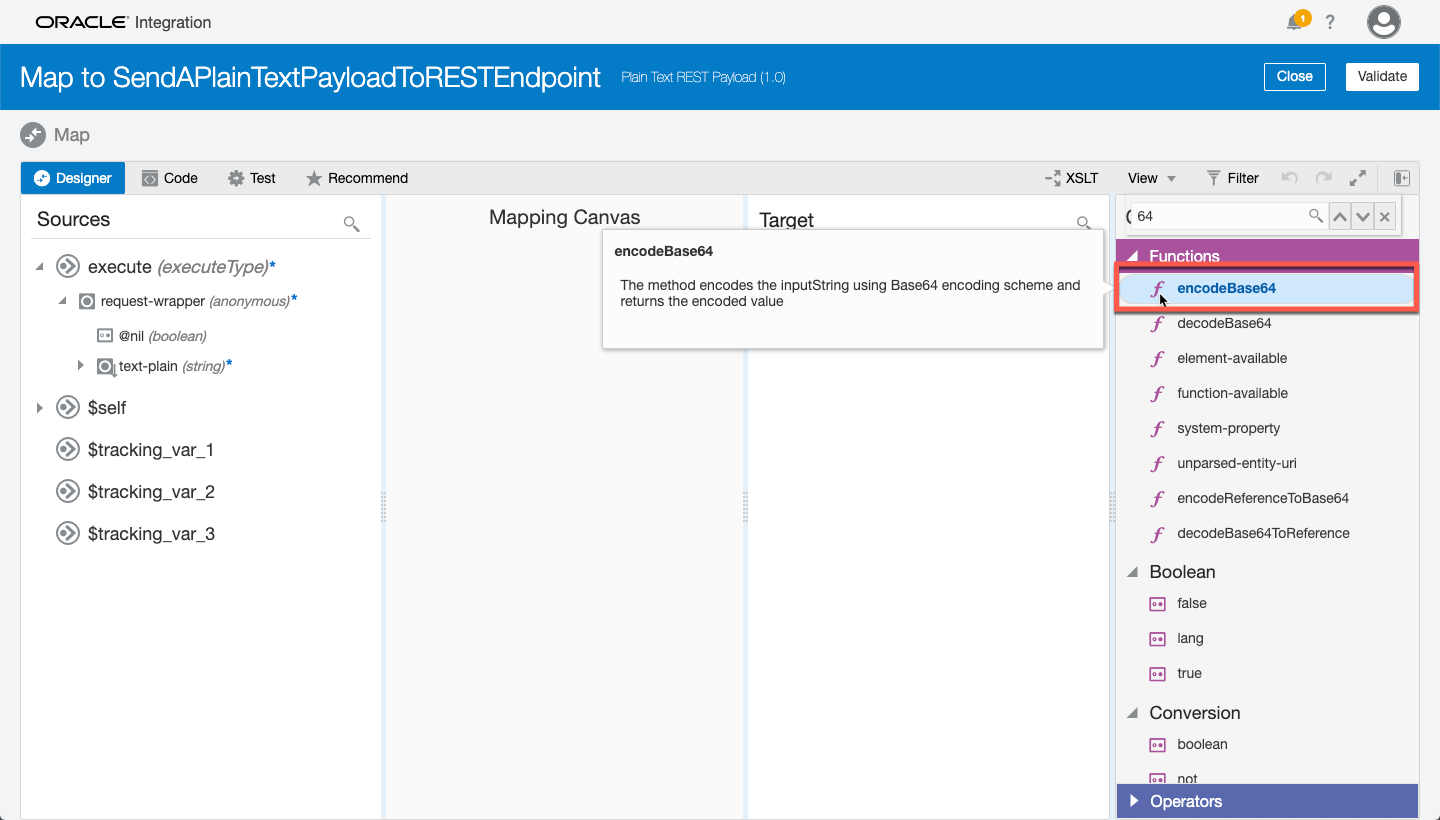
Task: Open the View dropdown menu
Action: pos(1151,178)
